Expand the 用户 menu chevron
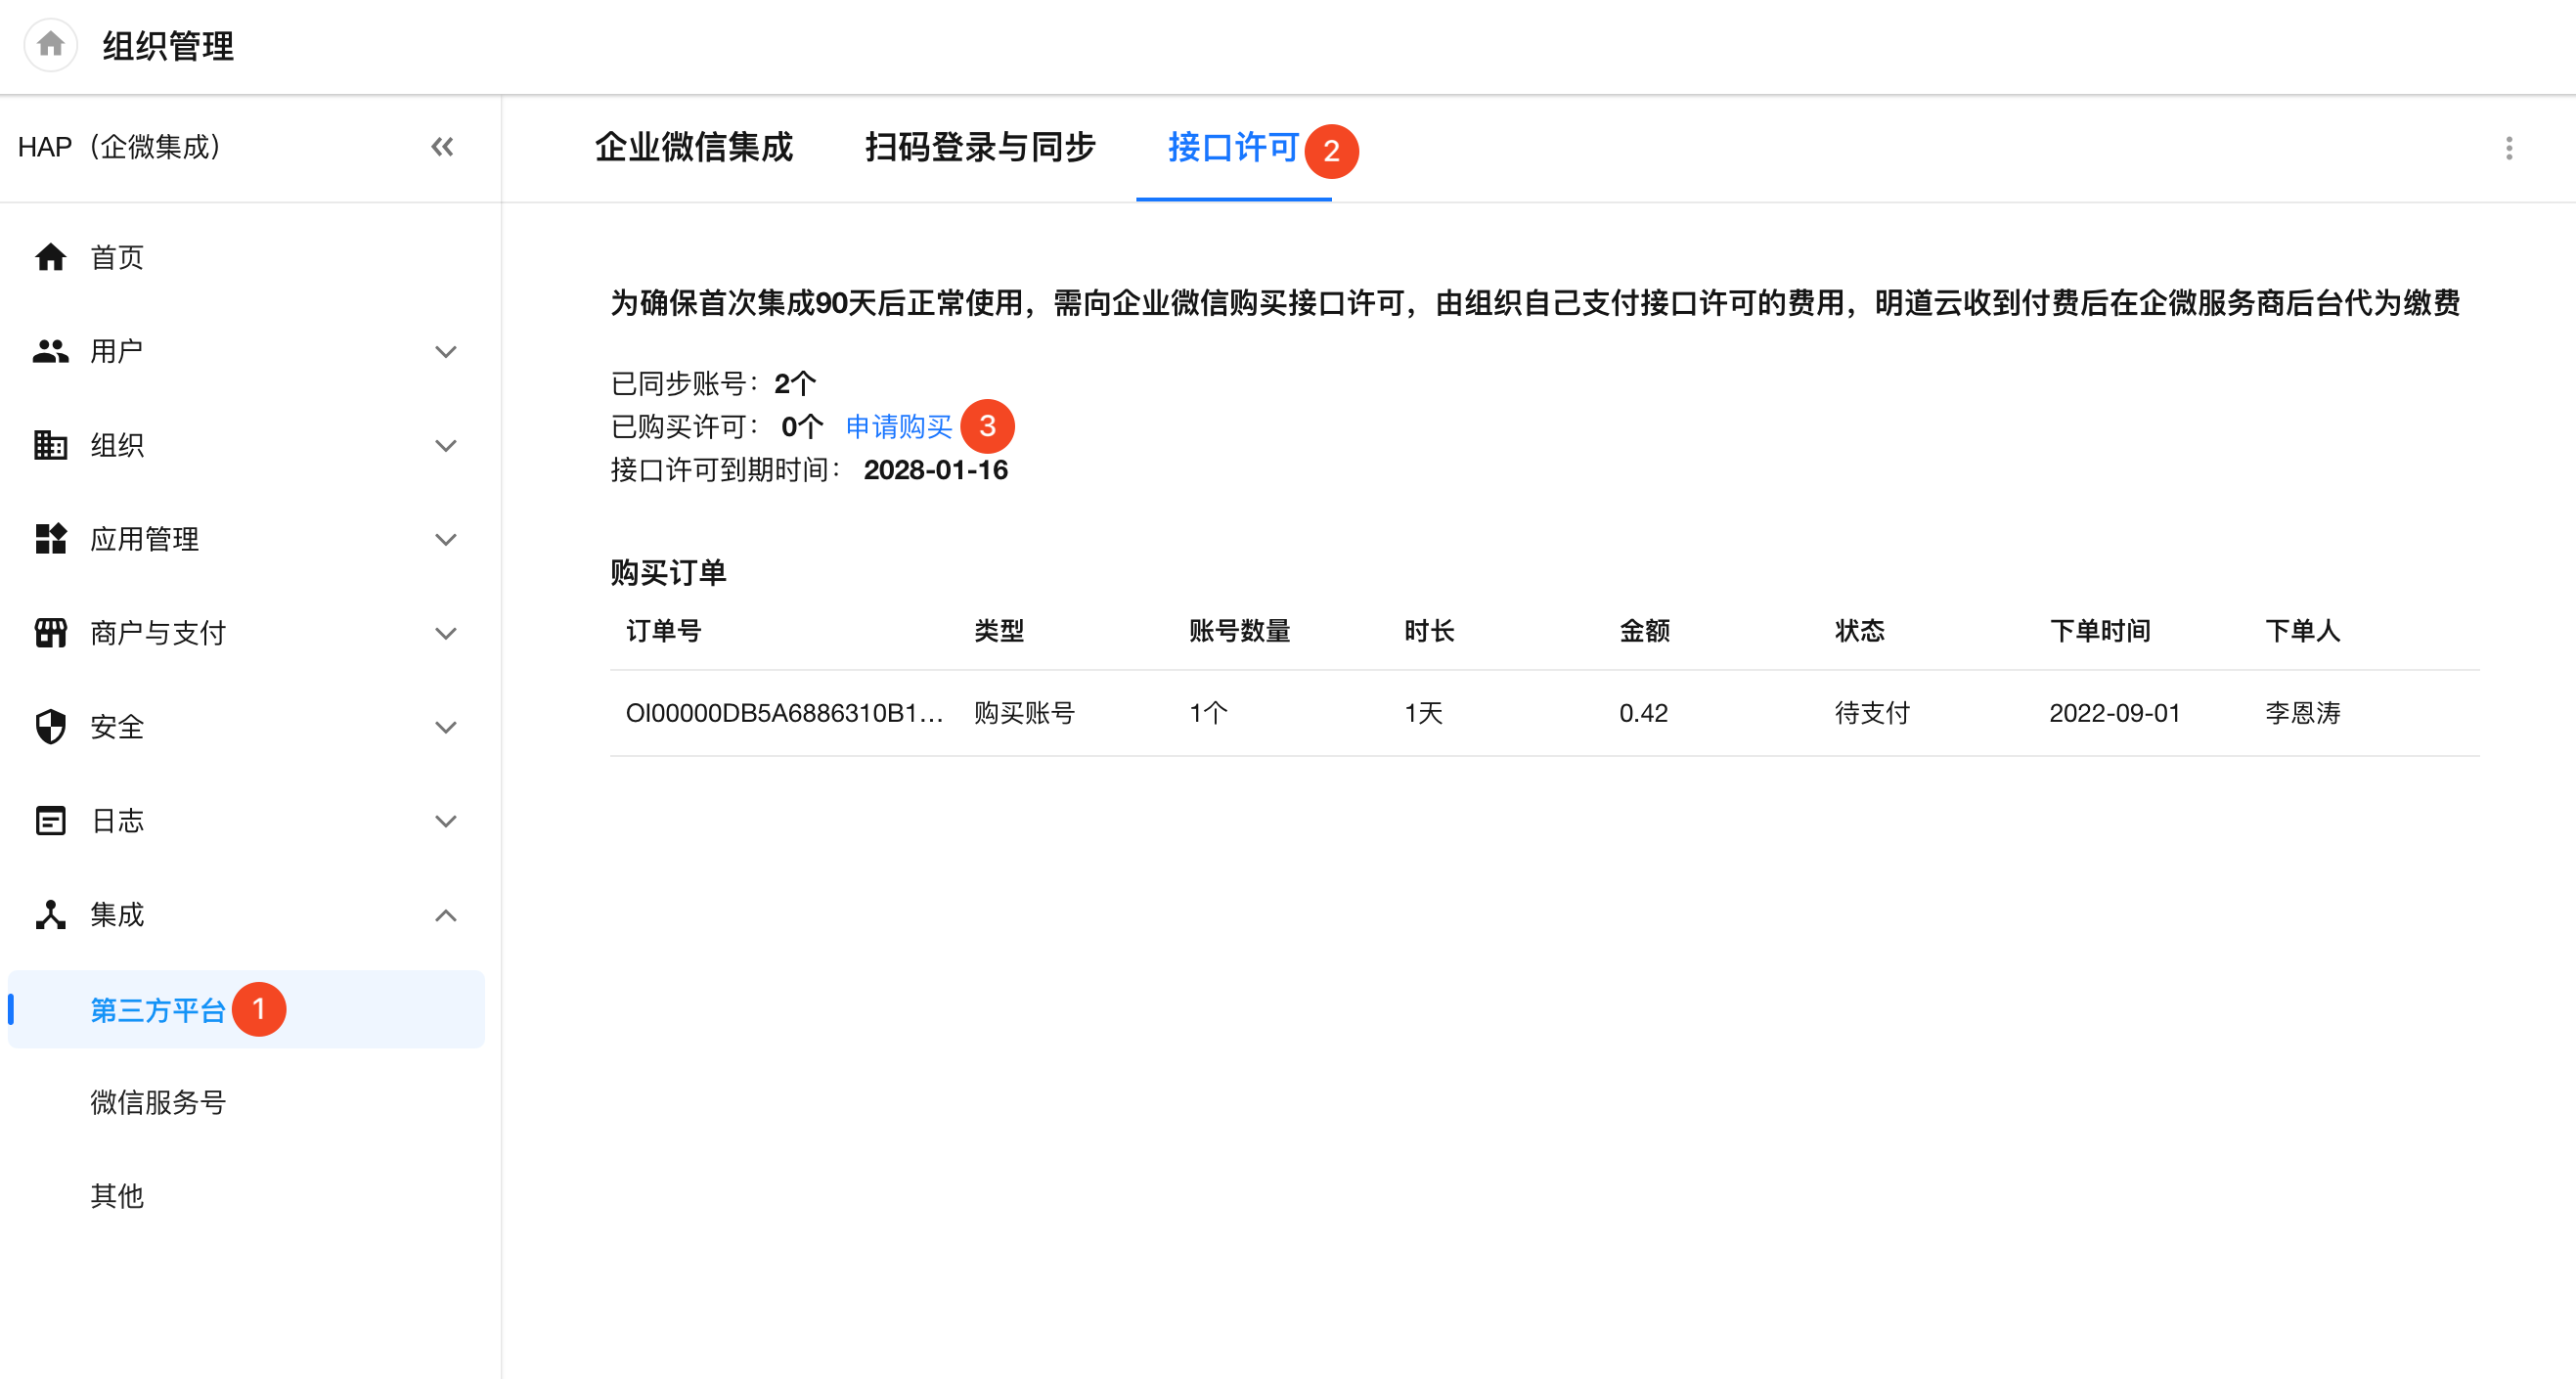This screenshot has height=1379, width=2576. click(446, 351)
